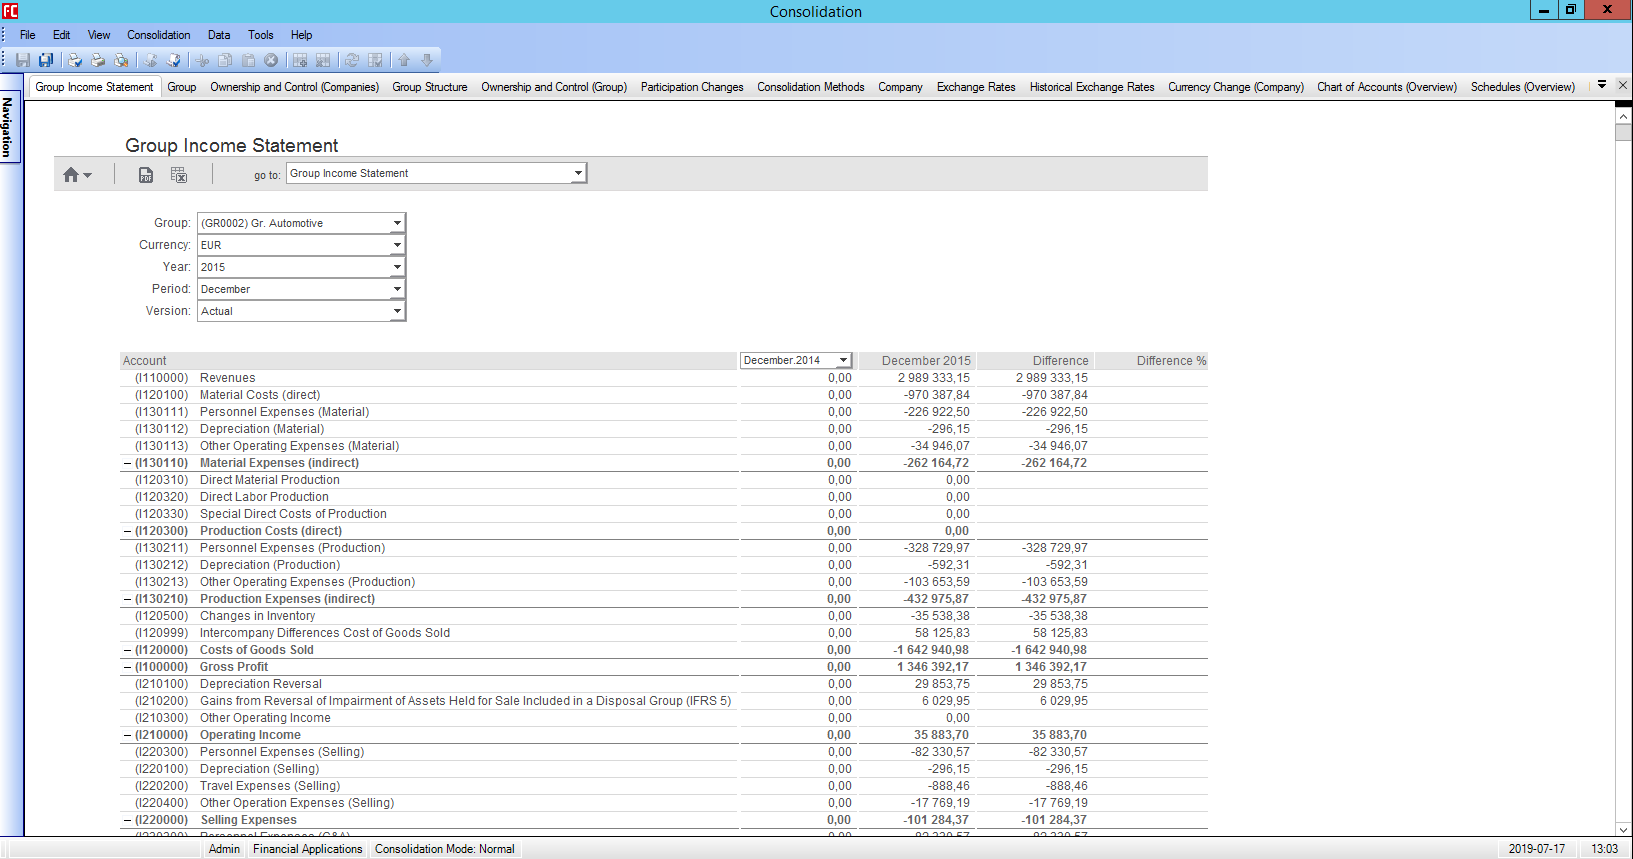Click the Changes in Inventory row

pos(664,616)
